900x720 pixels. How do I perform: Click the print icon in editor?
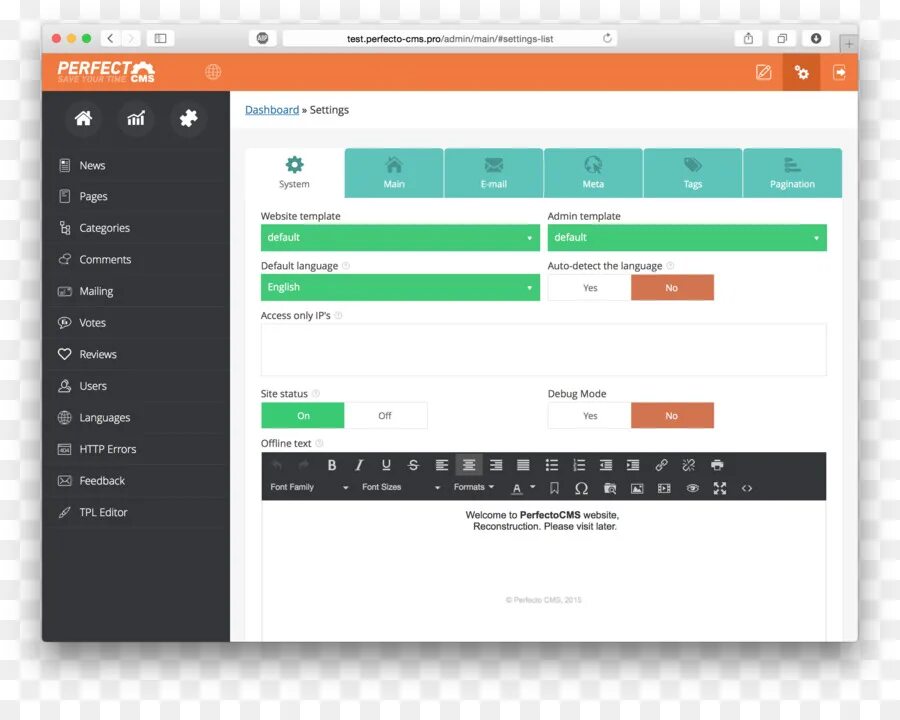[x=717, y=465]
